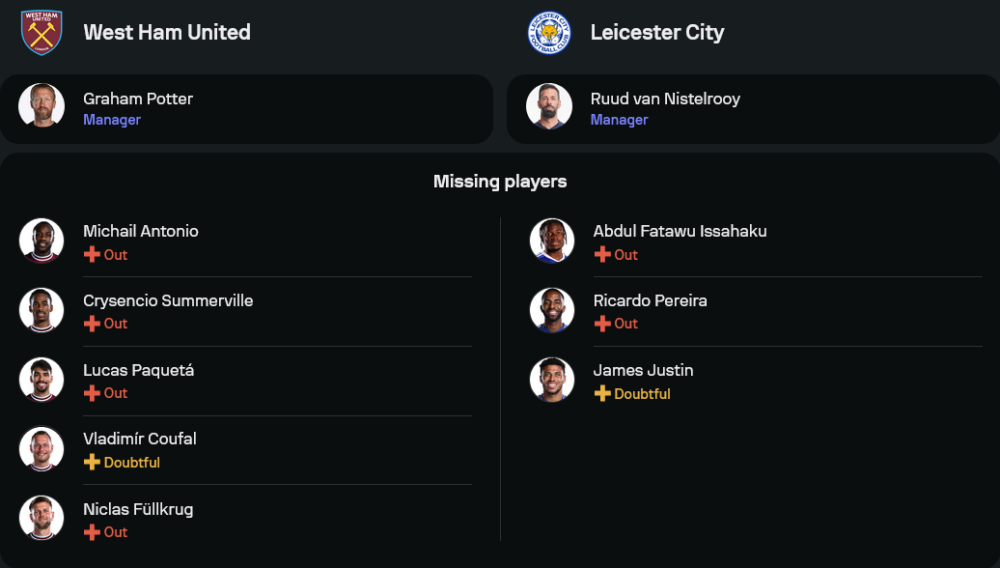This screenshot has height=568, width=1000.
Task: Open Graham Potter's avatar photo
Action: click(42, 106)
